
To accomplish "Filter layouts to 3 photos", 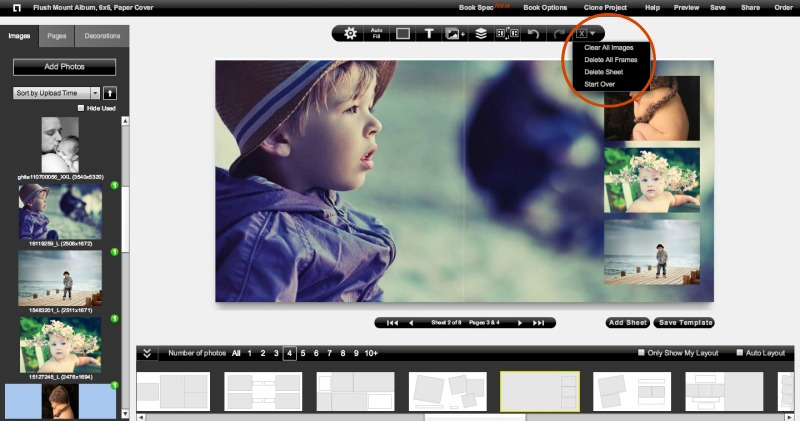I will (276, 353).
